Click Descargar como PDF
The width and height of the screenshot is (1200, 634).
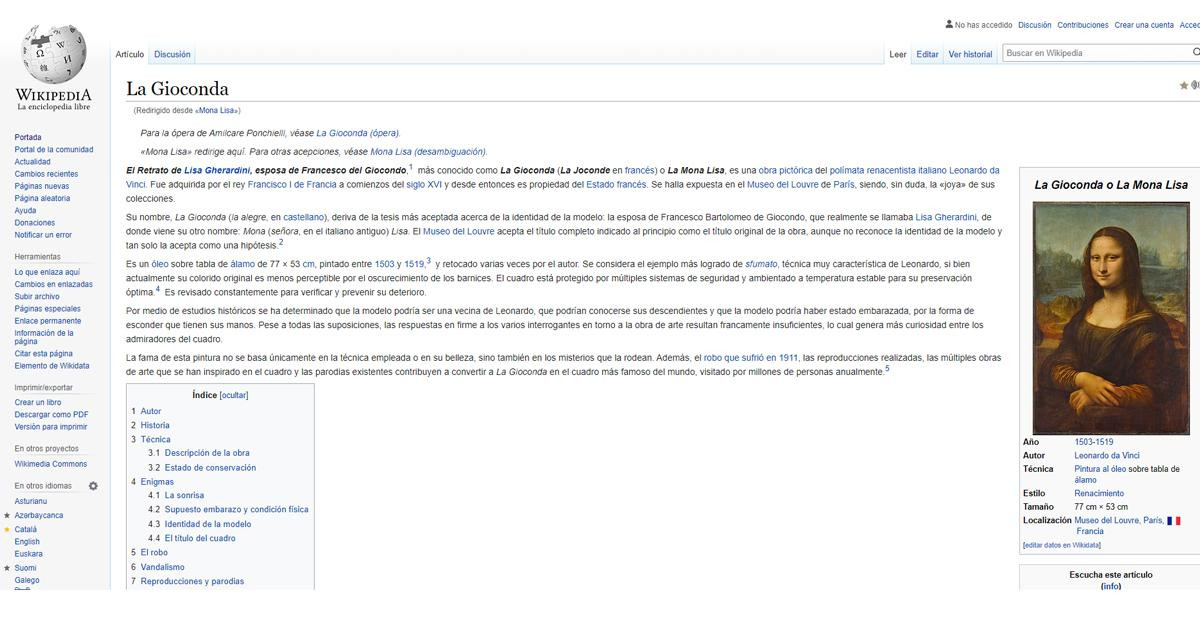(x=51, y=414)
